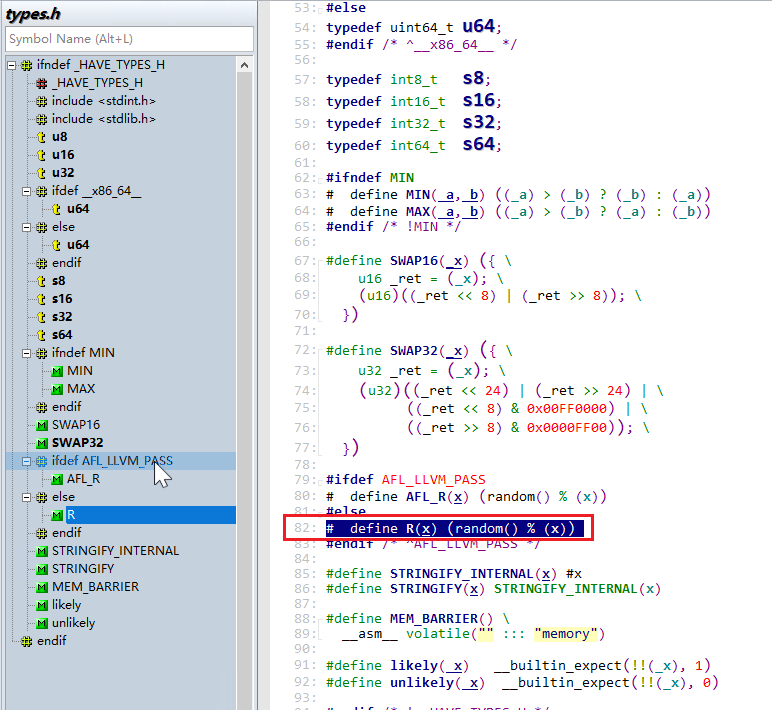Screen dimensions: 772x710
Task: Click the SWAP16 macro icon
Action: coord(42,425)
